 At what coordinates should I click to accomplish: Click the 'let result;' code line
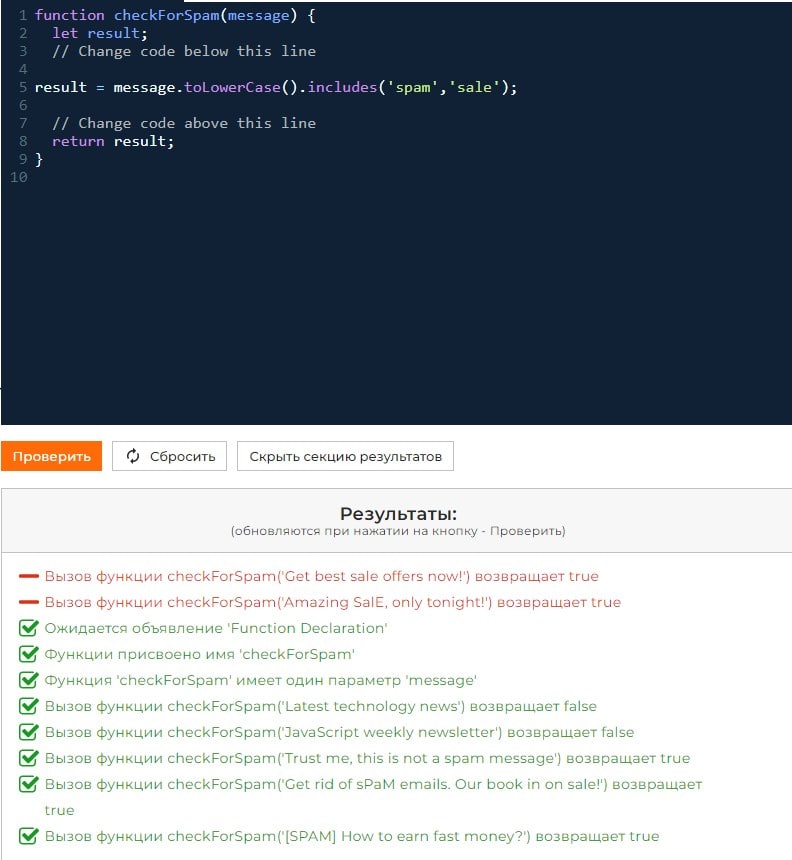coord(100,33)
